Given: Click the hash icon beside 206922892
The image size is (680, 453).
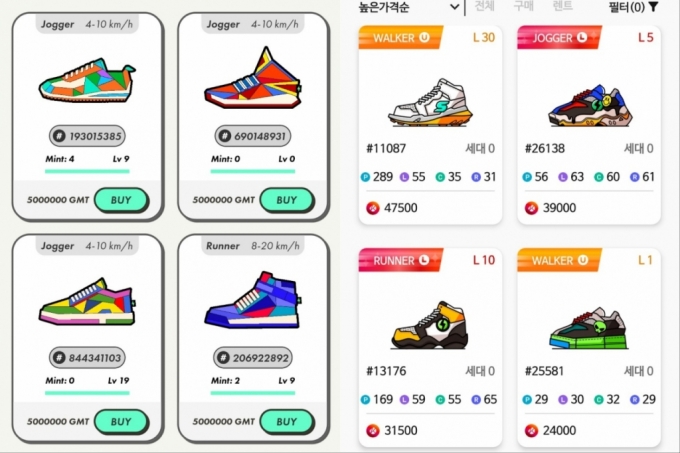Looking at the screenshot, I should click(x=223, y=358).
